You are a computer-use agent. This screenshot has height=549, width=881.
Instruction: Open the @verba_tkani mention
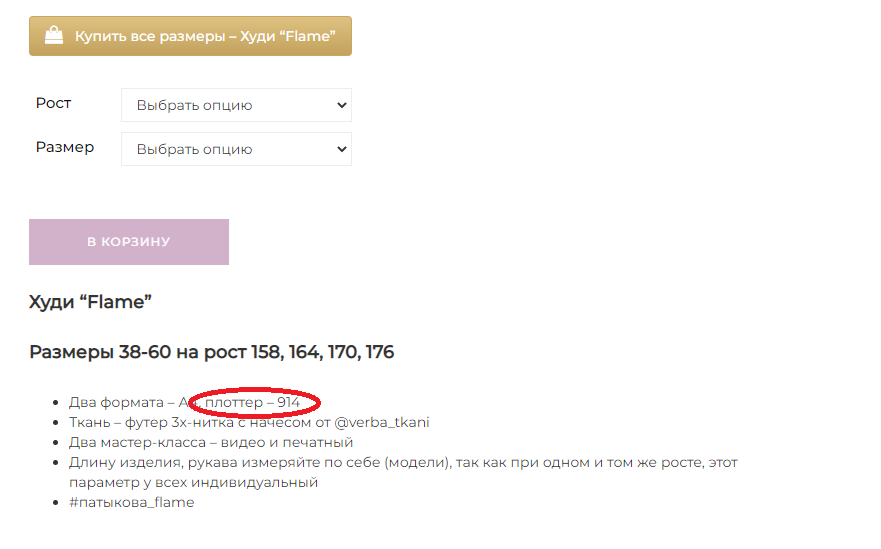point(382,422)
